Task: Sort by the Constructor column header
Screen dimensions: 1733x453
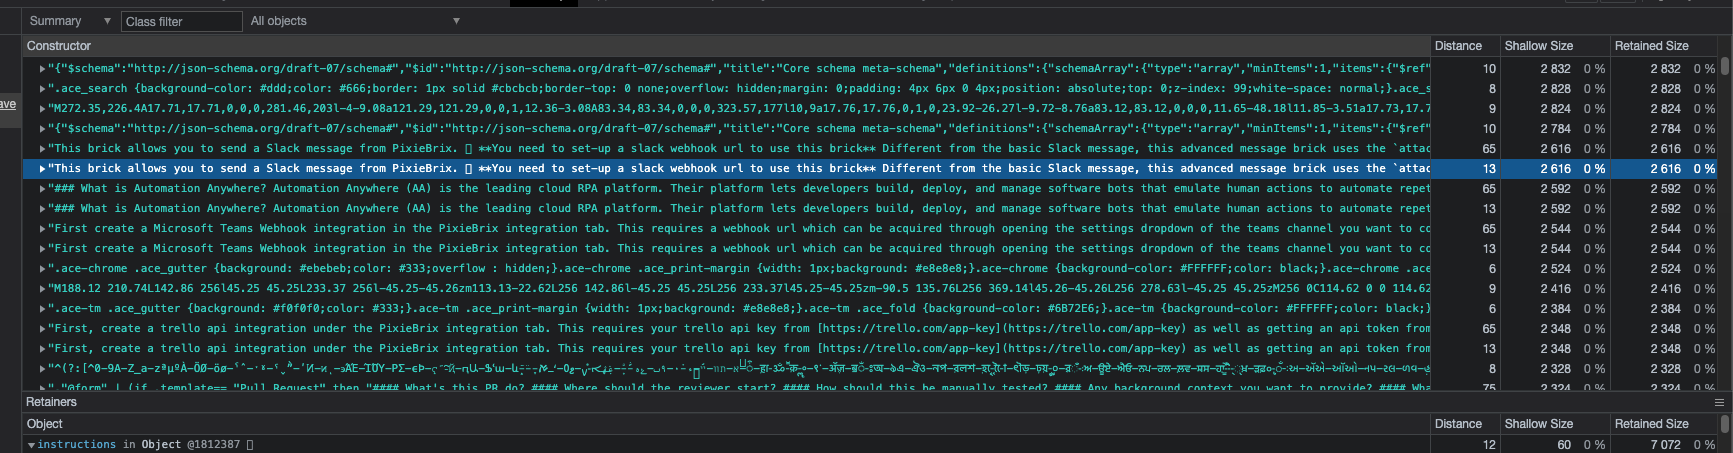Action: (x=727, y=46)
